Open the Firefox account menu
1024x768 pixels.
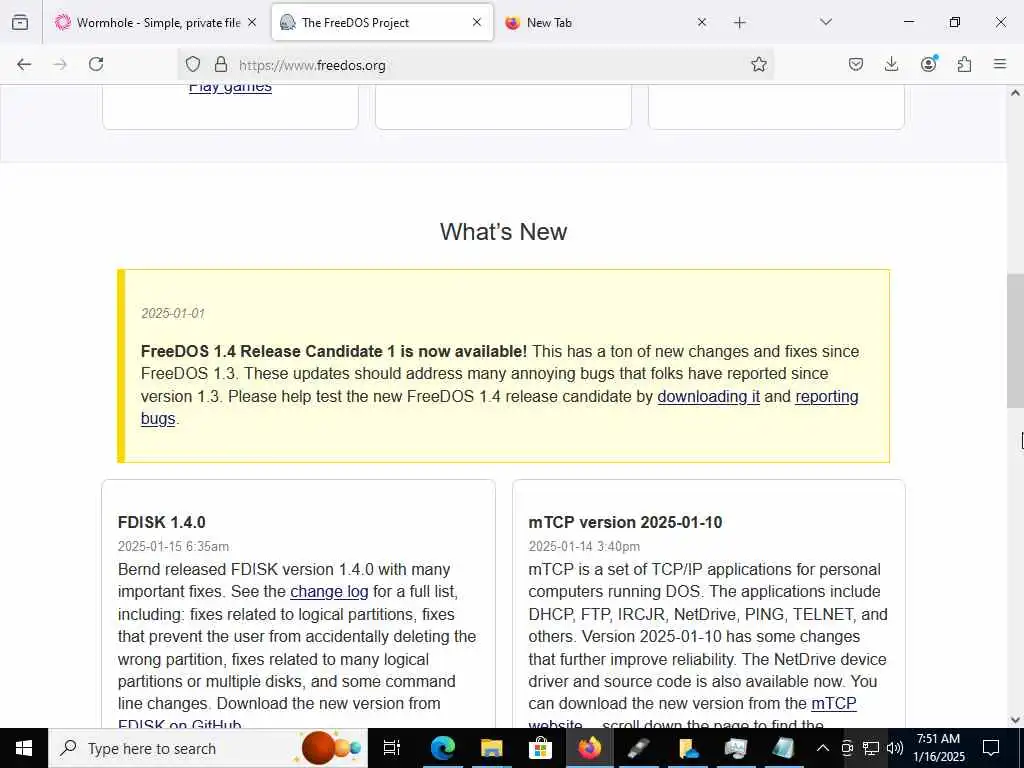coord(928,64)
